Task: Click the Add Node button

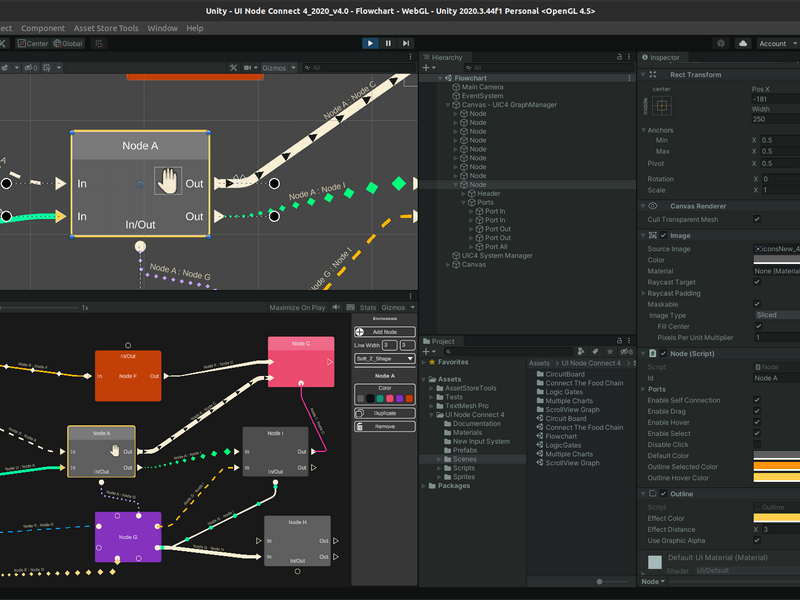Action: pyautogui.click(x=385, y=332)
